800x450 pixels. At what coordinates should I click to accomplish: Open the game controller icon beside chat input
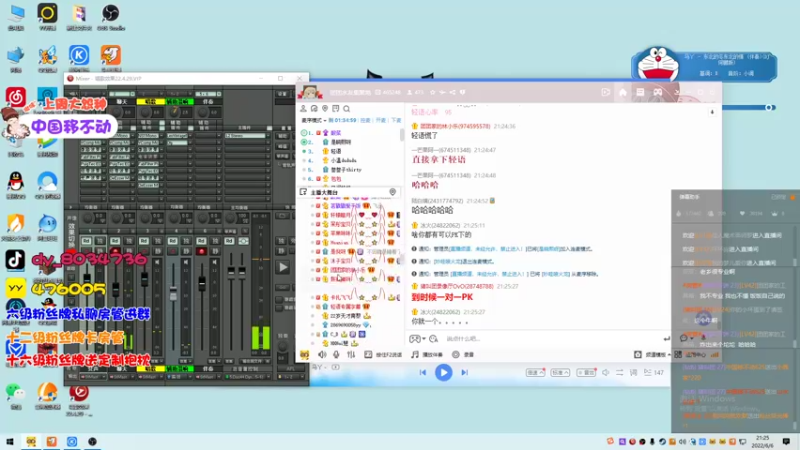pyautogui.click(x=415, y=339)
